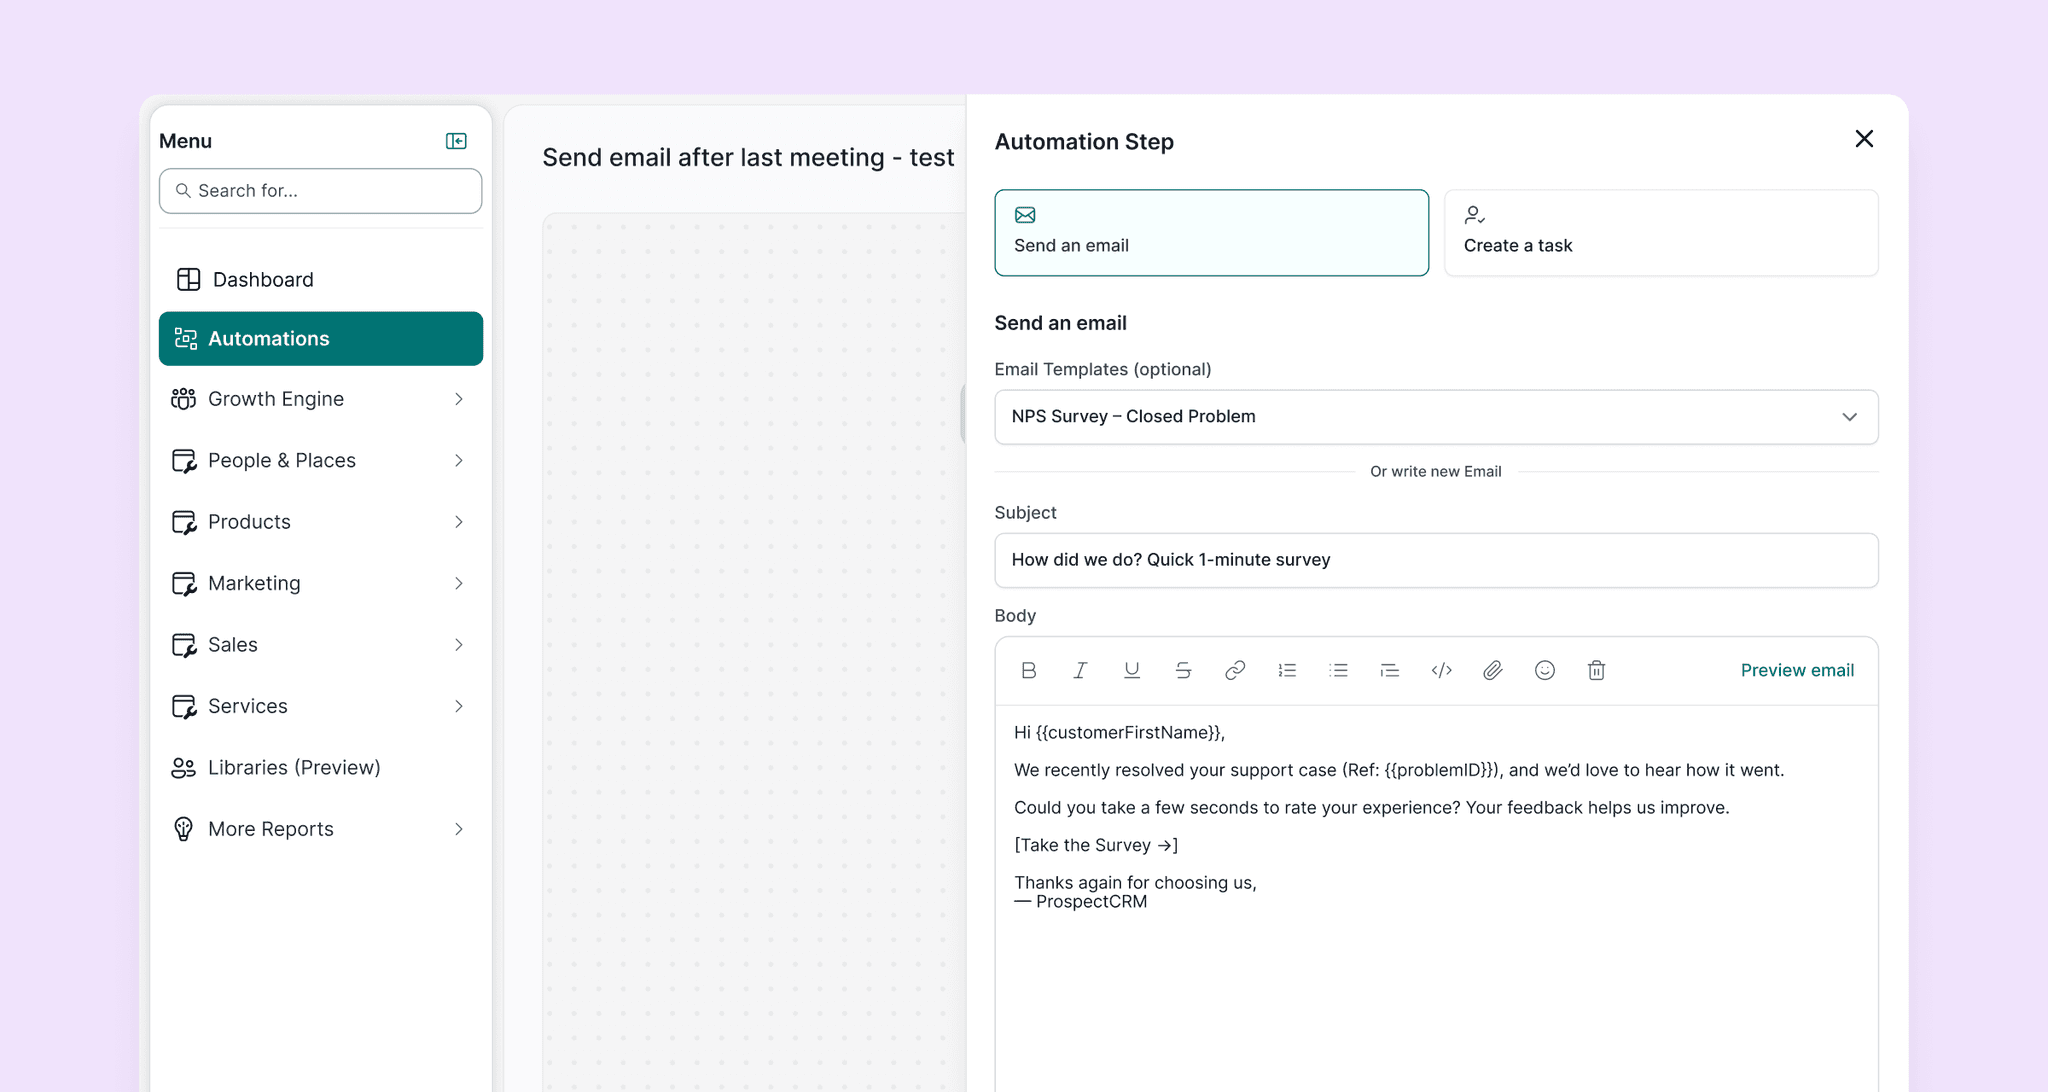This screenshot has height=1092, width=2048.
Task: Click the Dashboard grid icon
Action: point(188,279)
